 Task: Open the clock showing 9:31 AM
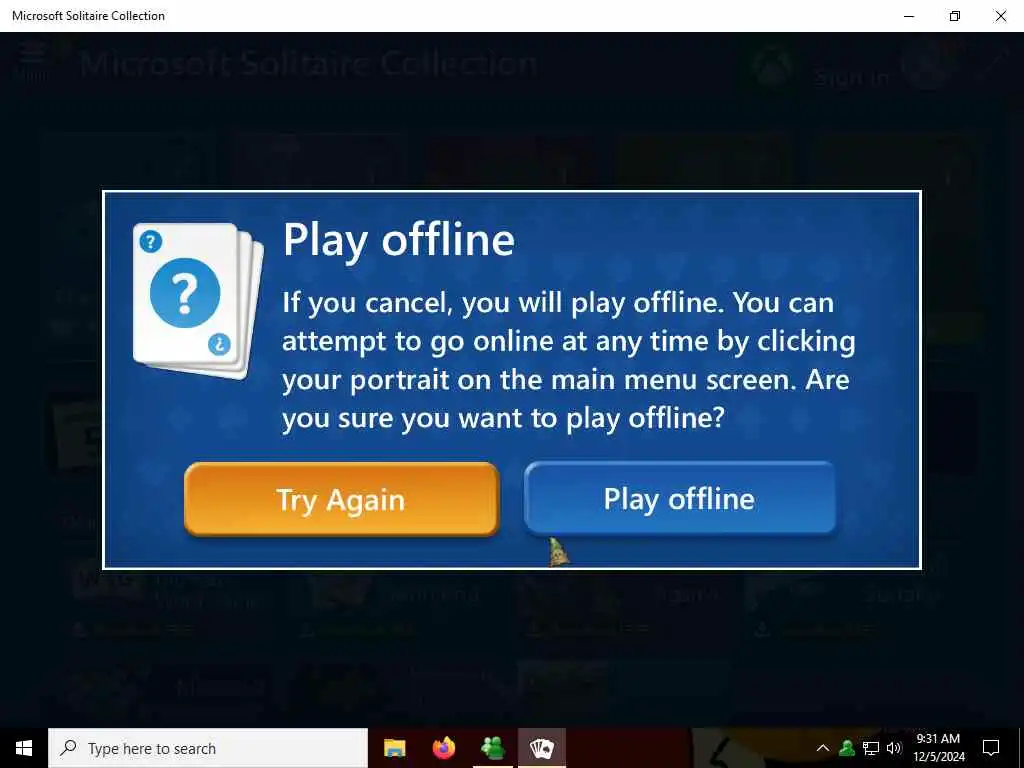(938, 748)
